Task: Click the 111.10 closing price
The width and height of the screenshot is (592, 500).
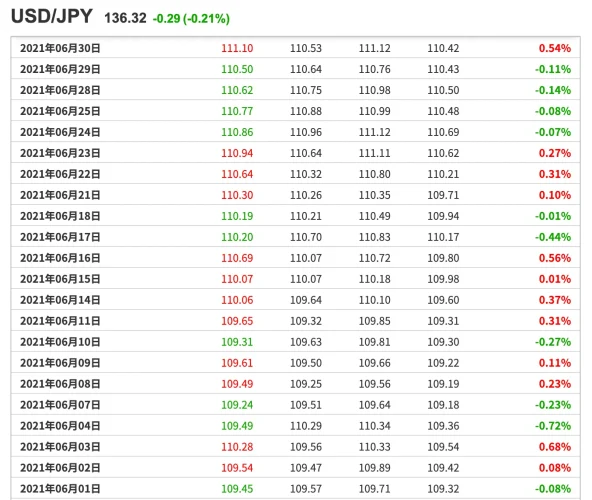Action: (x=237, y=48)
